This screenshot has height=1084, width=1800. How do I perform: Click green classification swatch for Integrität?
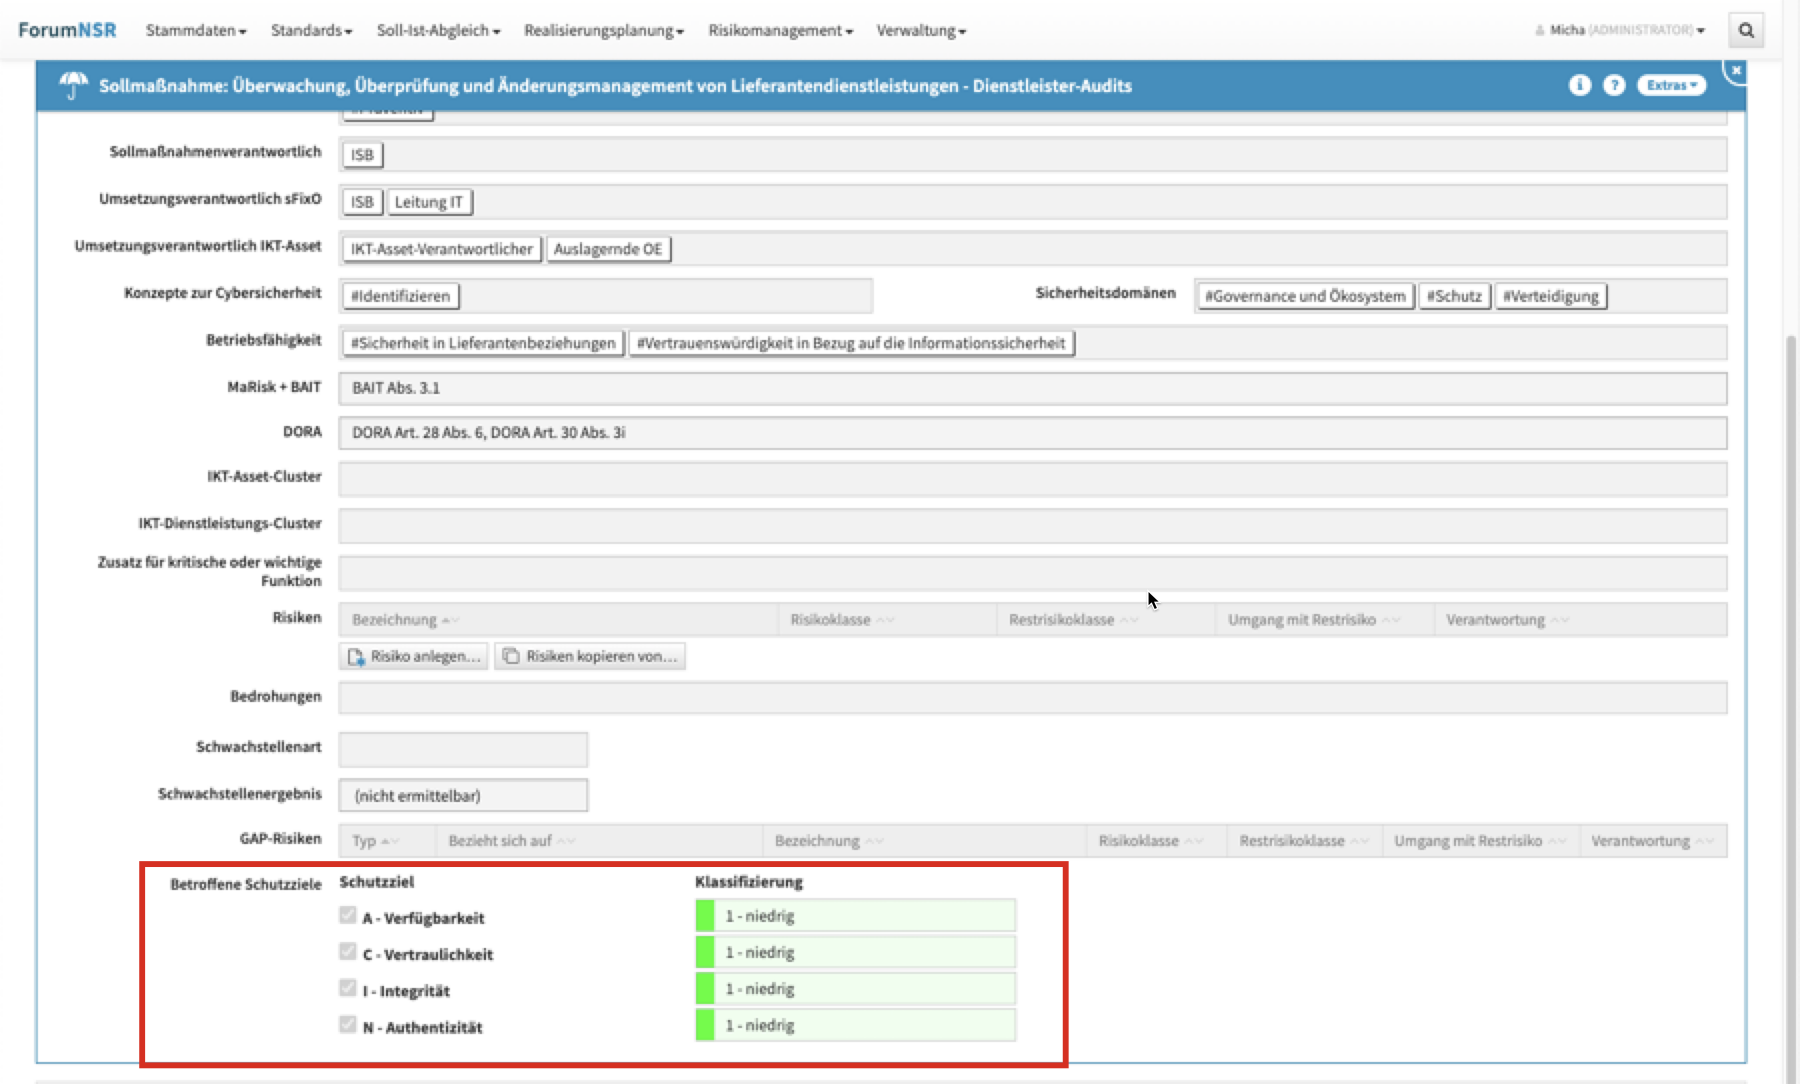(705, 989)
